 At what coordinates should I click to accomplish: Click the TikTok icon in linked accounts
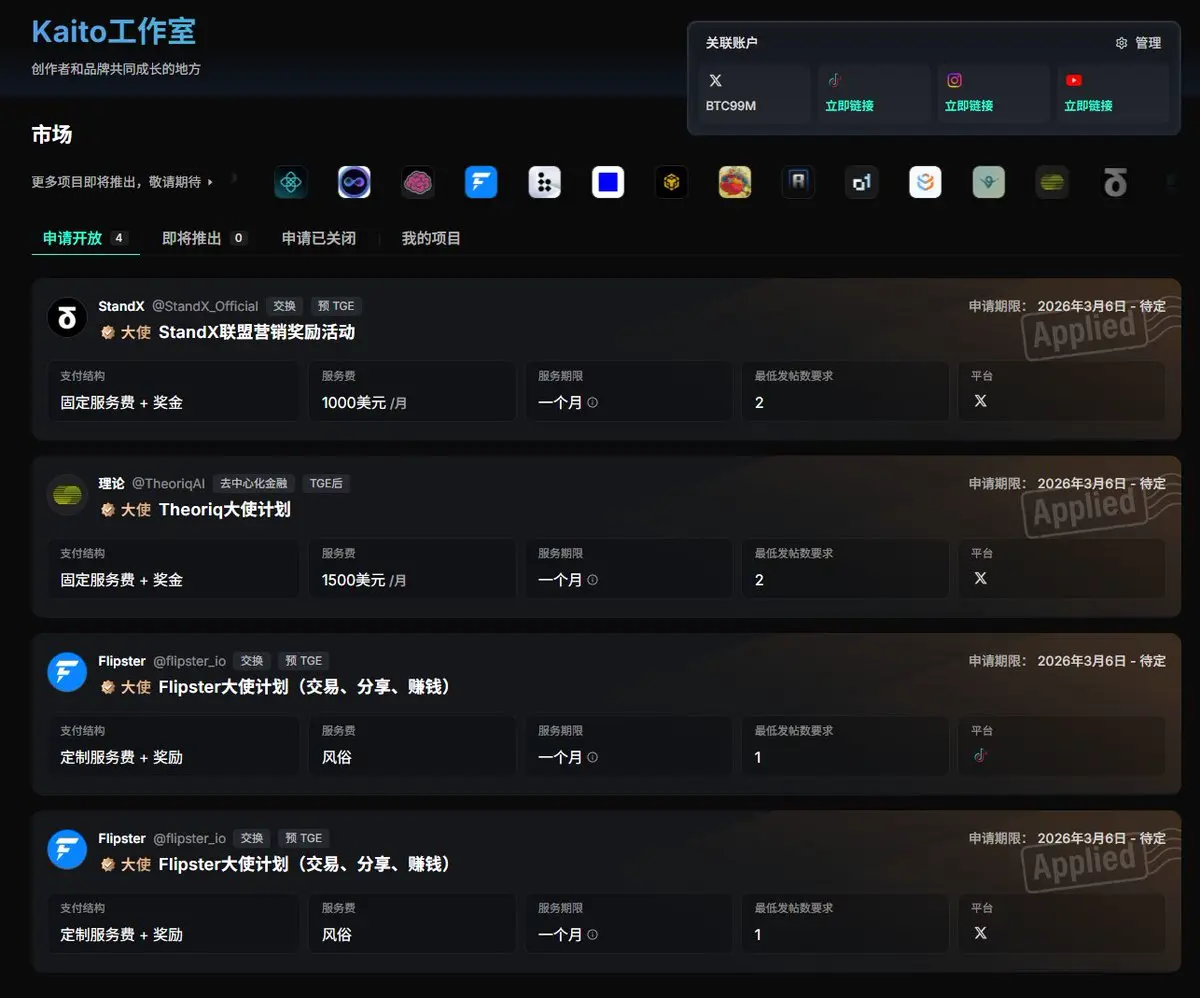pos(835,81)
